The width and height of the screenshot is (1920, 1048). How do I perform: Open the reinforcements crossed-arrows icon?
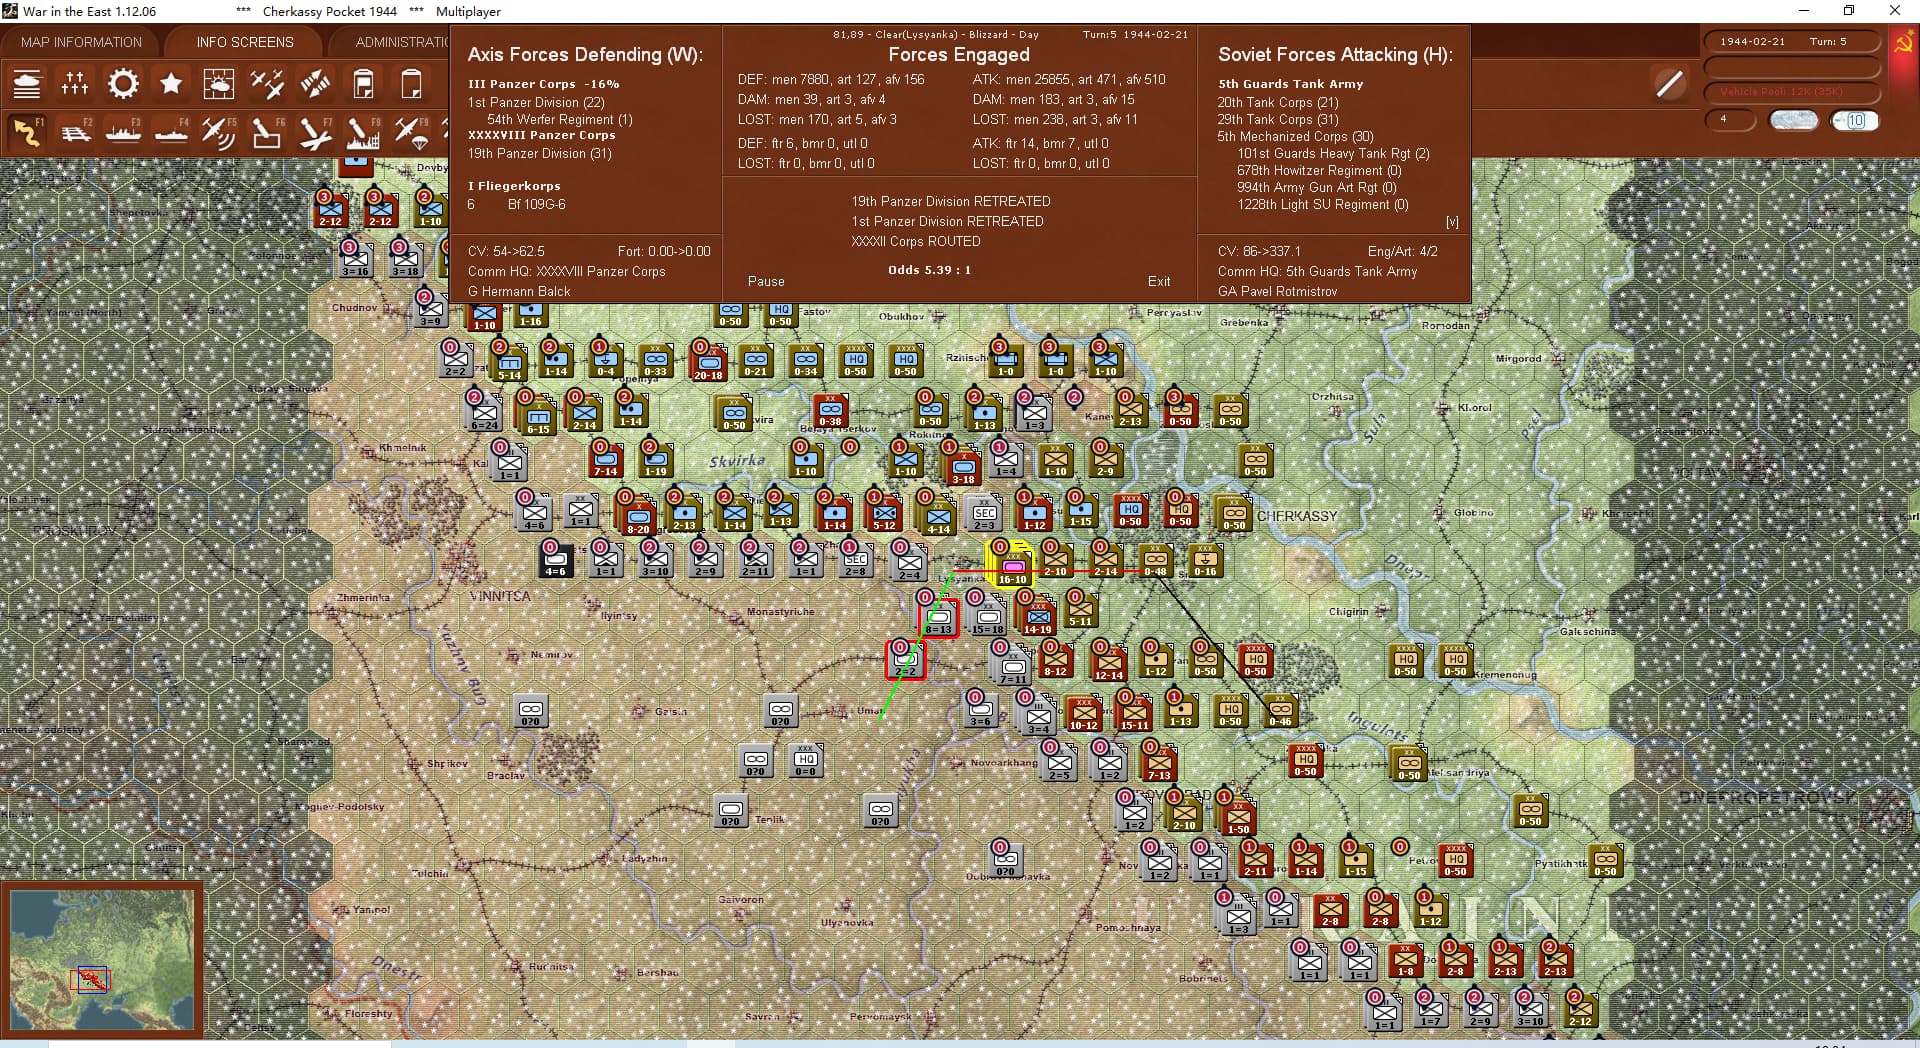point(315,84)
